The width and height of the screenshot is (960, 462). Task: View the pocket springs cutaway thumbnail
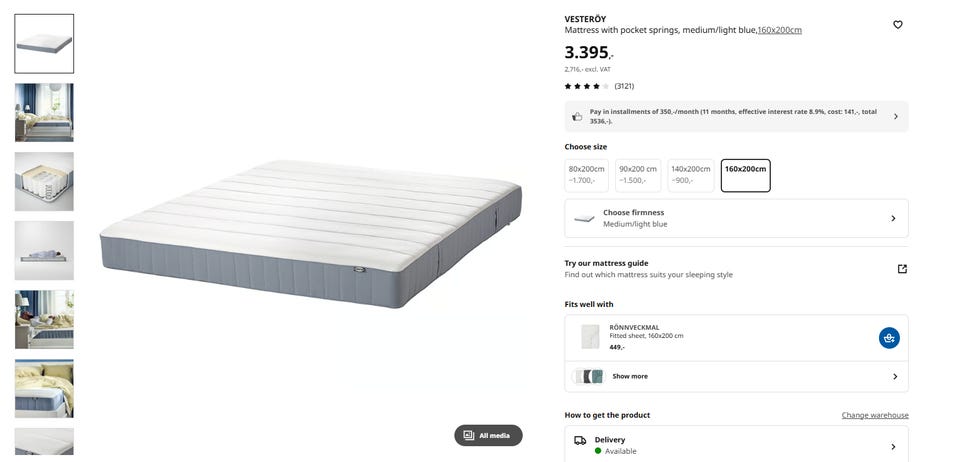click(44, 182)
